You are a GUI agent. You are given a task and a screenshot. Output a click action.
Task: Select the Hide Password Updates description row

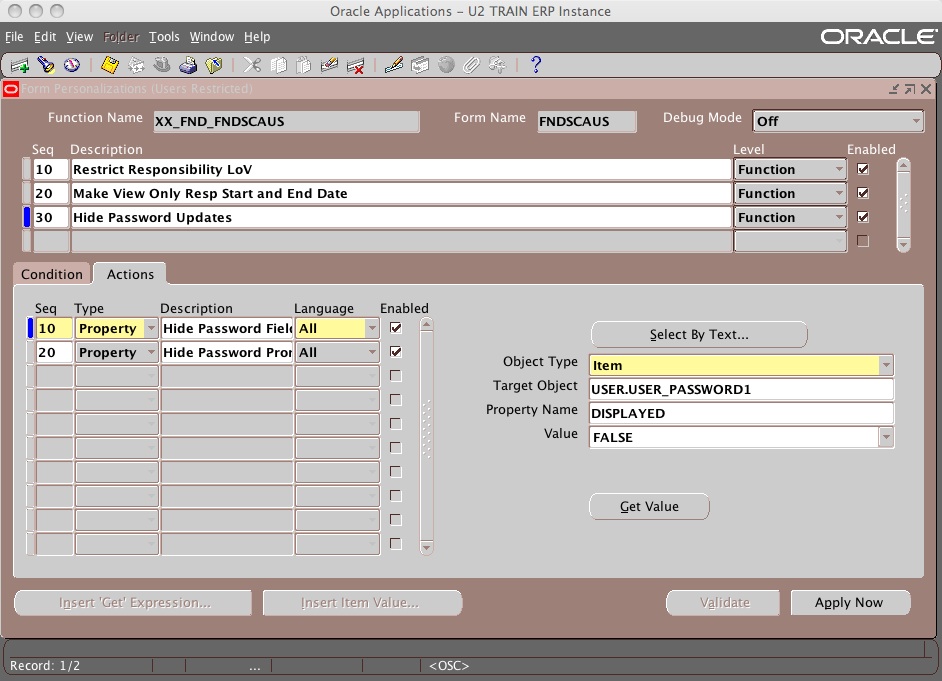[x=401, y=217]
